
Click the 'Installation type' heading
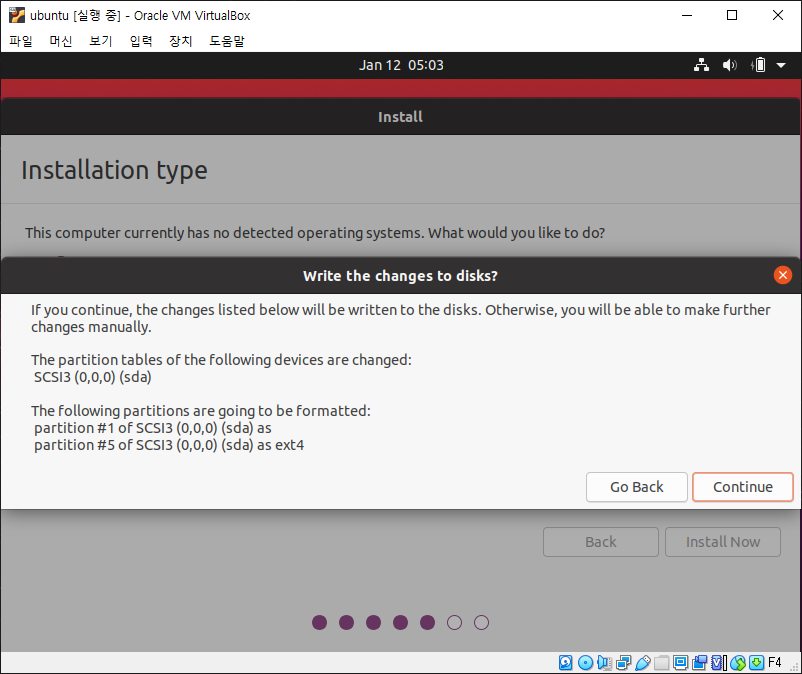pyautogui.click(x=114, y=170)
